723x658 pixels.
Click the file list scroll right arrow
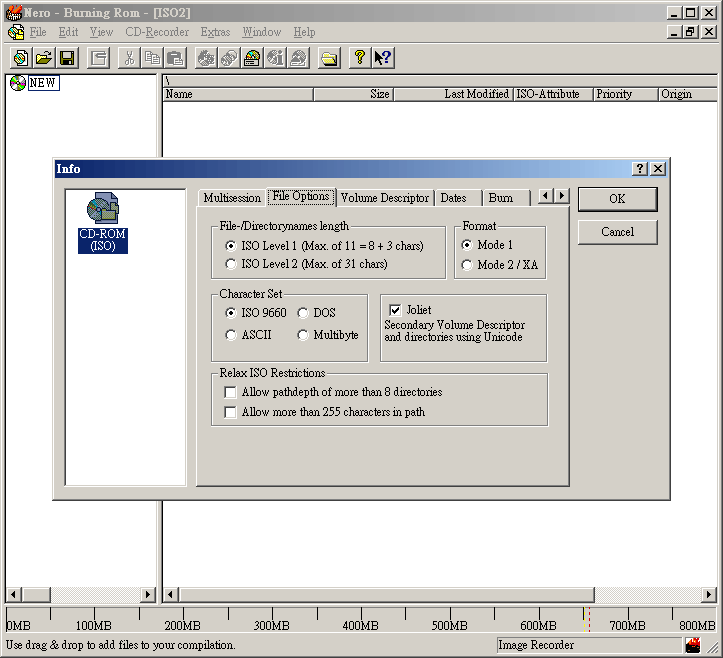pos(709,595)
